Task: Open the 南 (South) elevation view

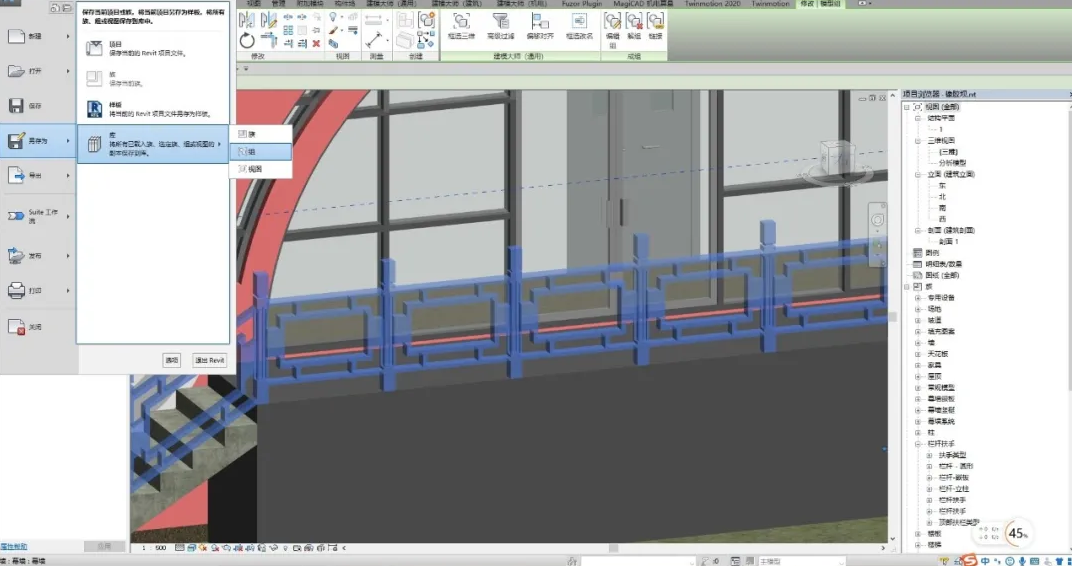Action: [x=942, y=207]
